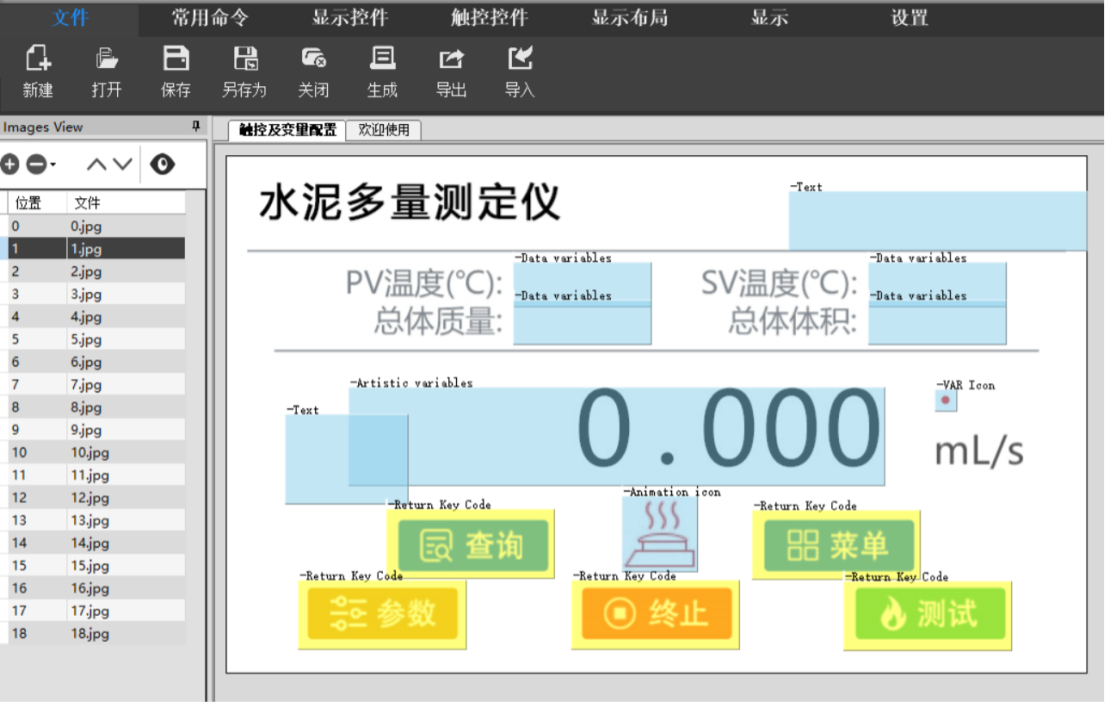Viewport: 1109px width, 705px height.
Task: Open the 显示 ribbon tab
Action: (x=770, y=18)
